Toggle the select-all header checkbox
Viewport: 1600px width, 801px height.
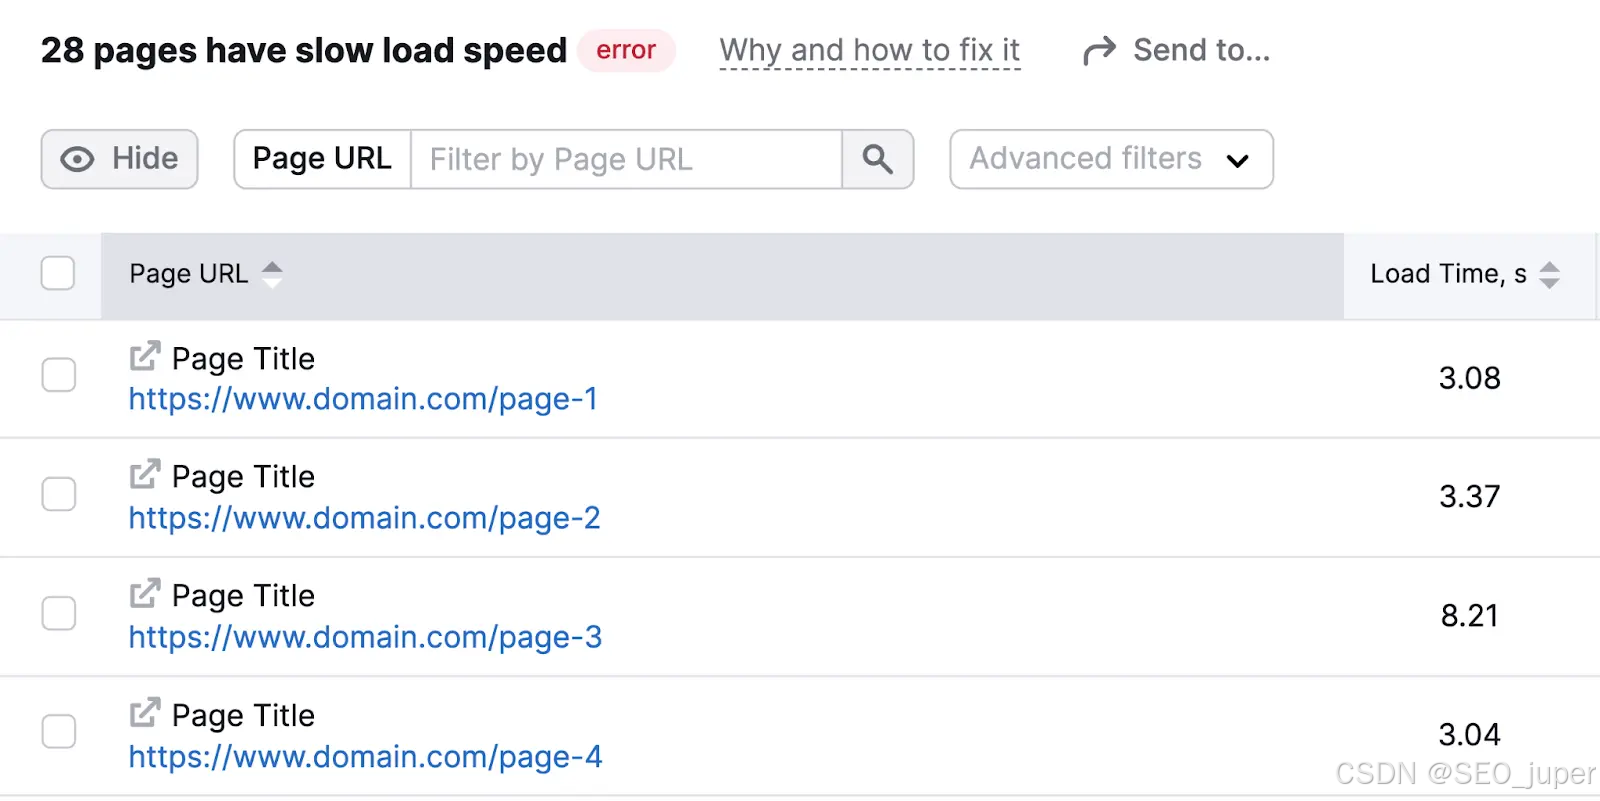point(58,273)
